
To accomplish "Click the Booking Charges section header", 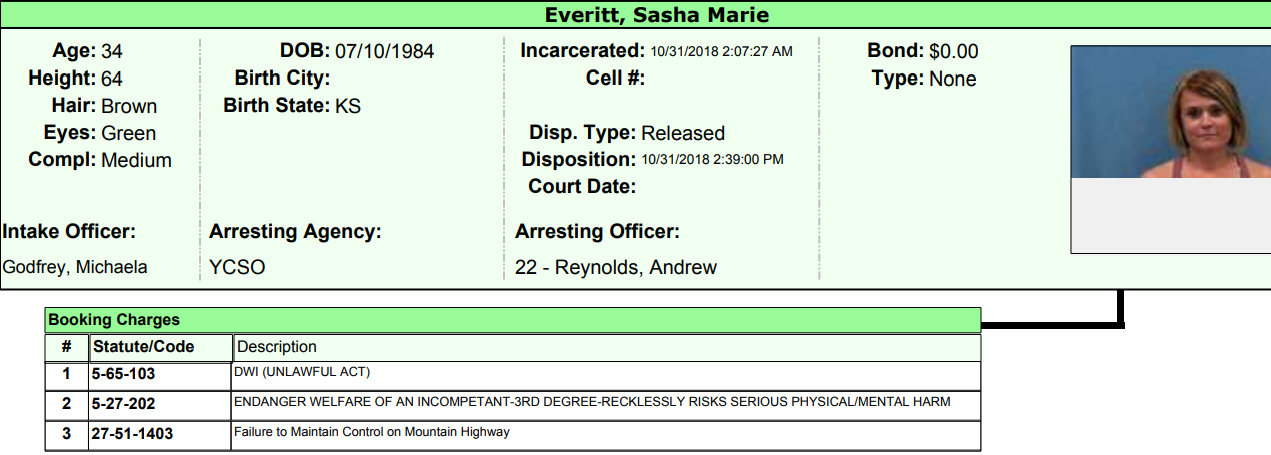I will [x=114, y=320].
